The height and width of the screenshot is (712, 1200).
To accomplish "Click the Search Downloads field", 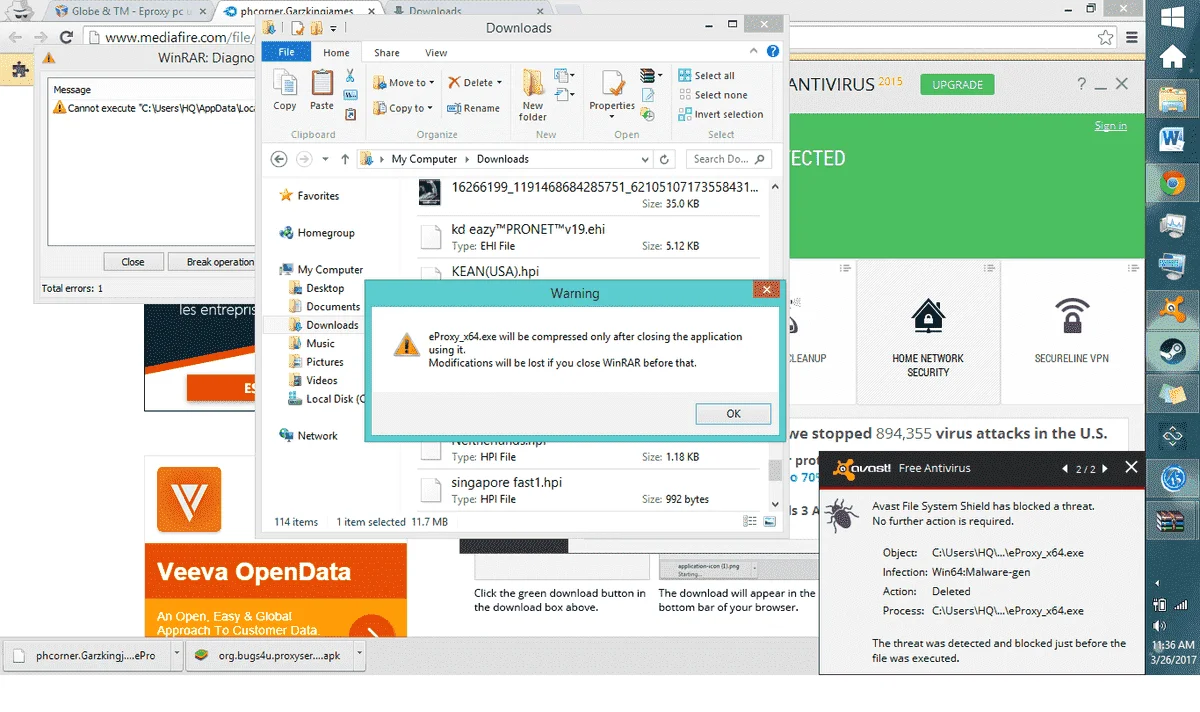I will pyautogui.click(x=728, y=159).
